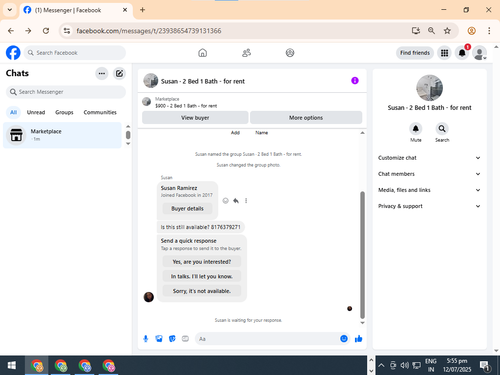Switch to the Messenger | Facebook browser tab
This screenshot has height=375, width=500.
[76, 10]
